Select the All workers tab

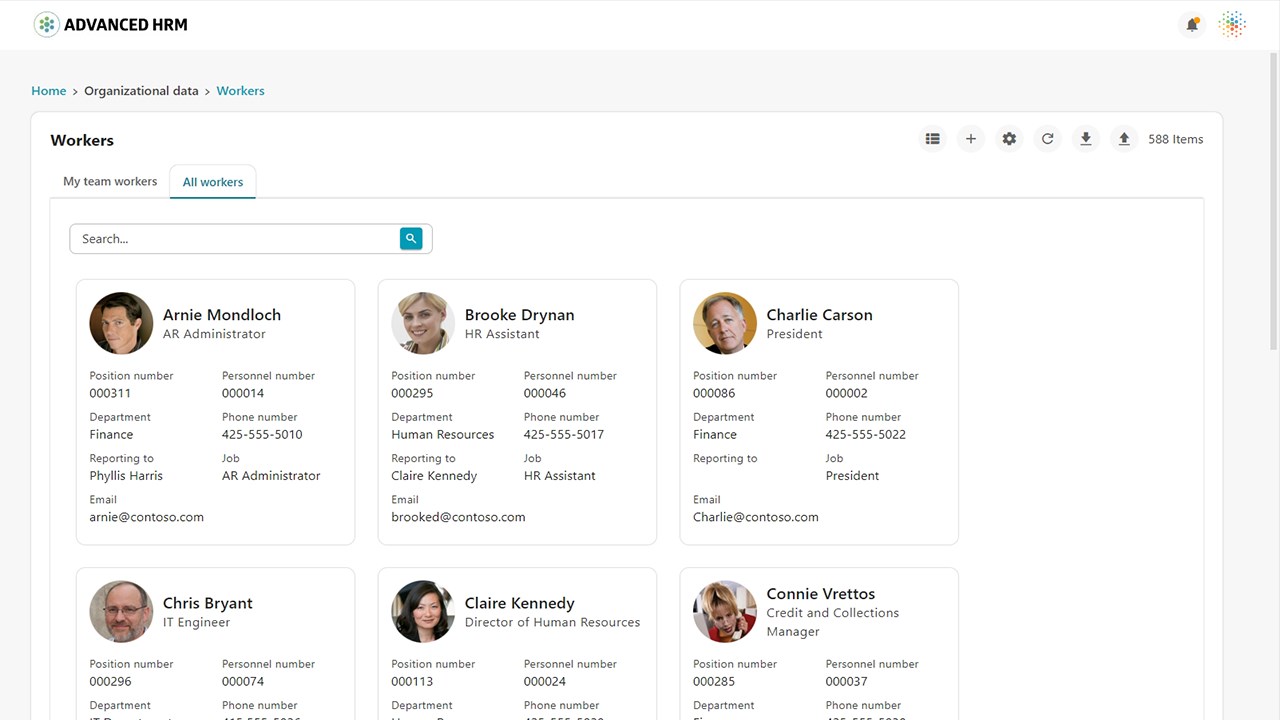[213, 182]
